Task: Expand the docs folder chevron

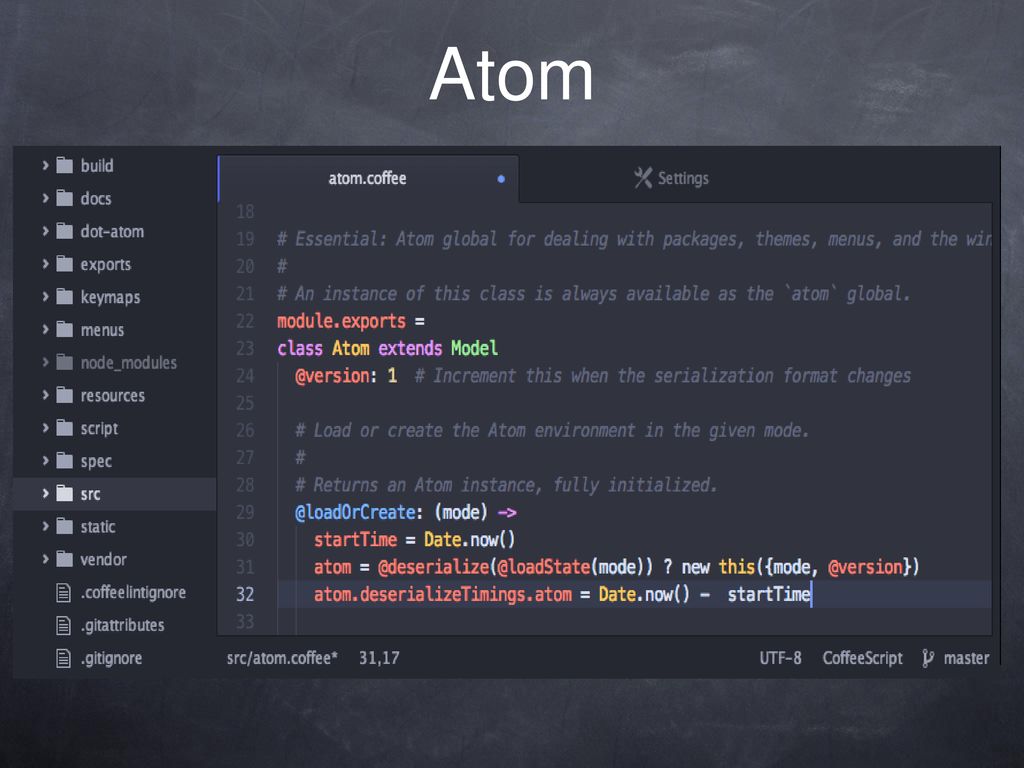Action: tap(45, 198)
